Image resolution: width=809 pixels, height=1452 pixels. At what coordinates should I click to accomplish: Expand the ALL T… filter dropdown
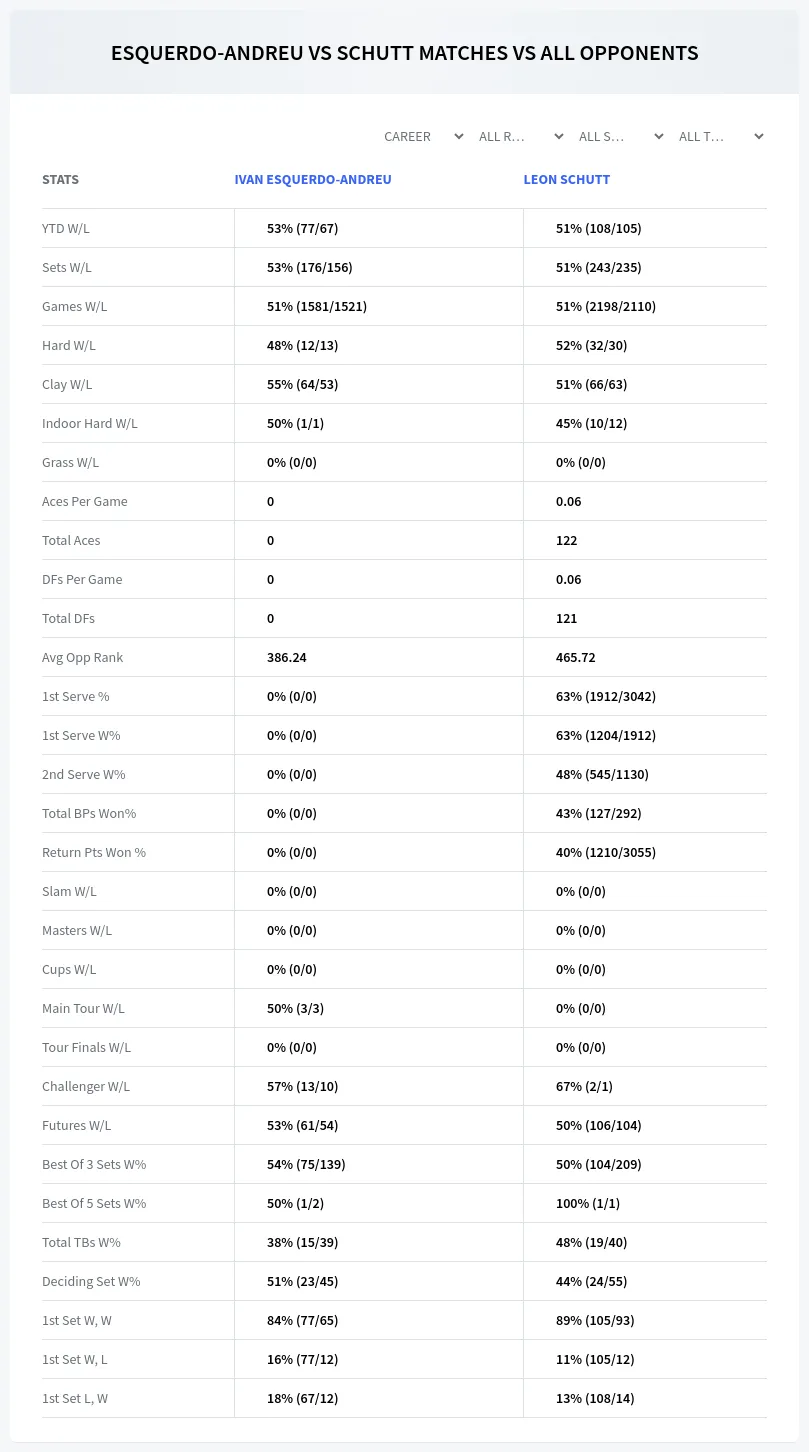[721, 136]
